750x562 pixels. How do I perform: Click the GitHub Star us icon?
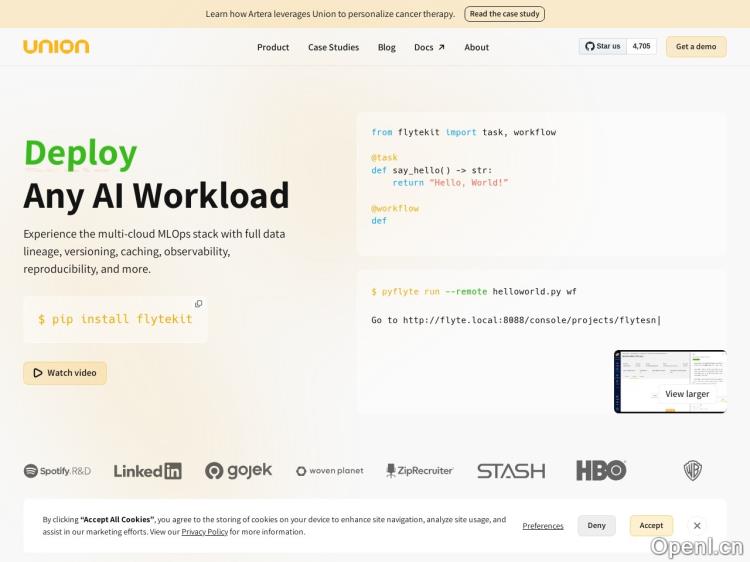click(590, 46)
